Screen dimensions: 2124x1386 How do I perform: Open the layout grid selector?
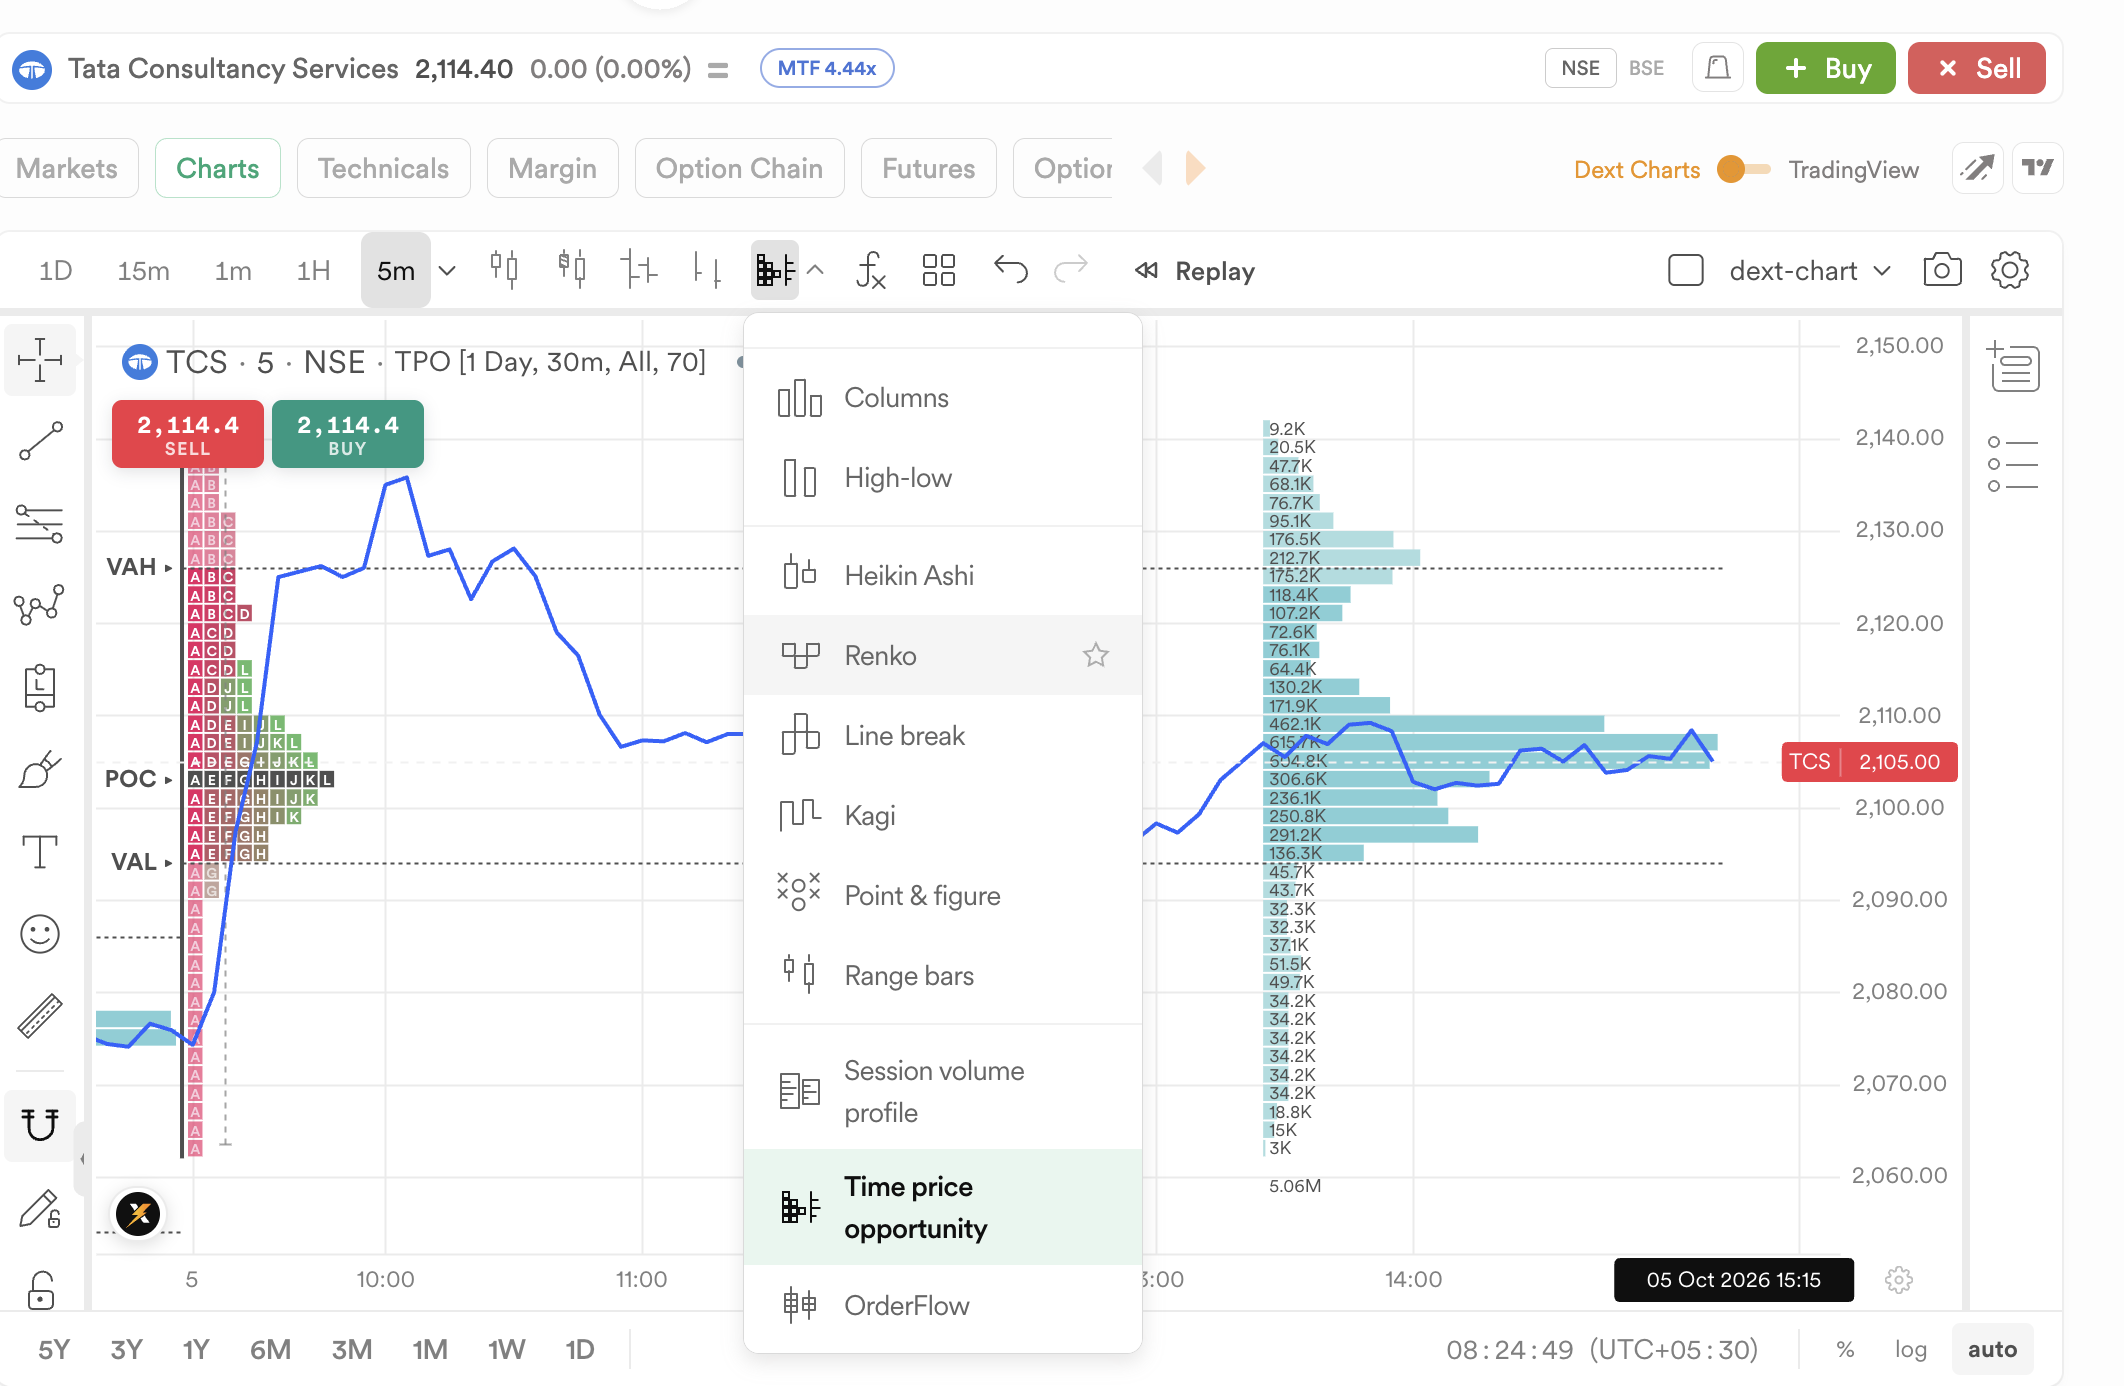pyautogui.click(x=939, y=270)
